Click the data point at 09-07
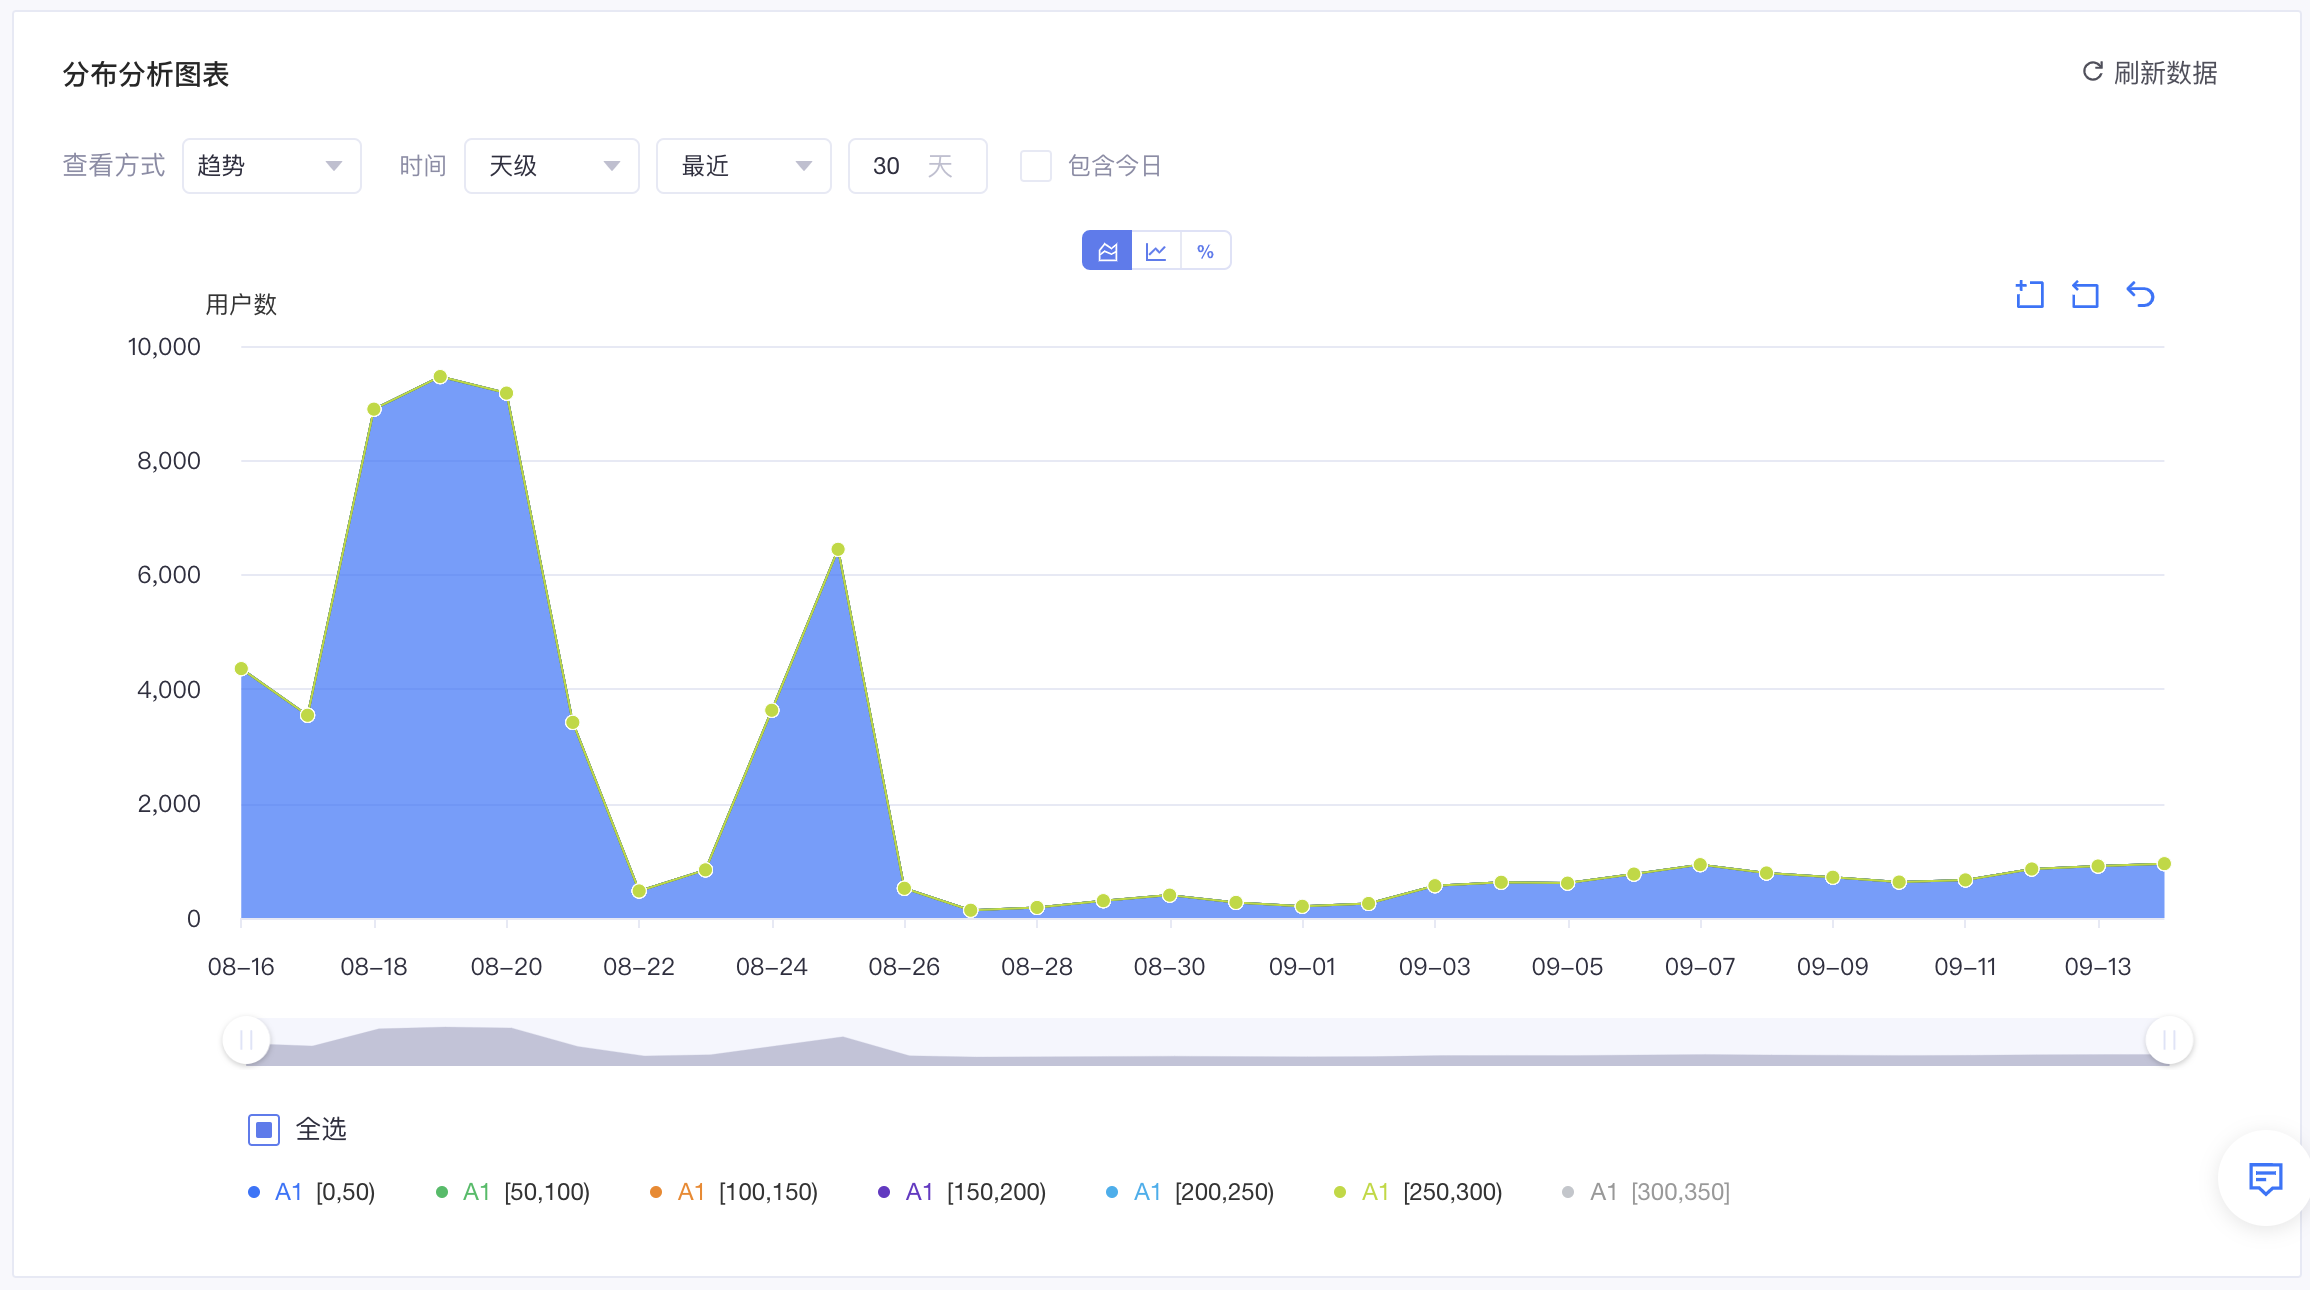 pos(1700,865)
